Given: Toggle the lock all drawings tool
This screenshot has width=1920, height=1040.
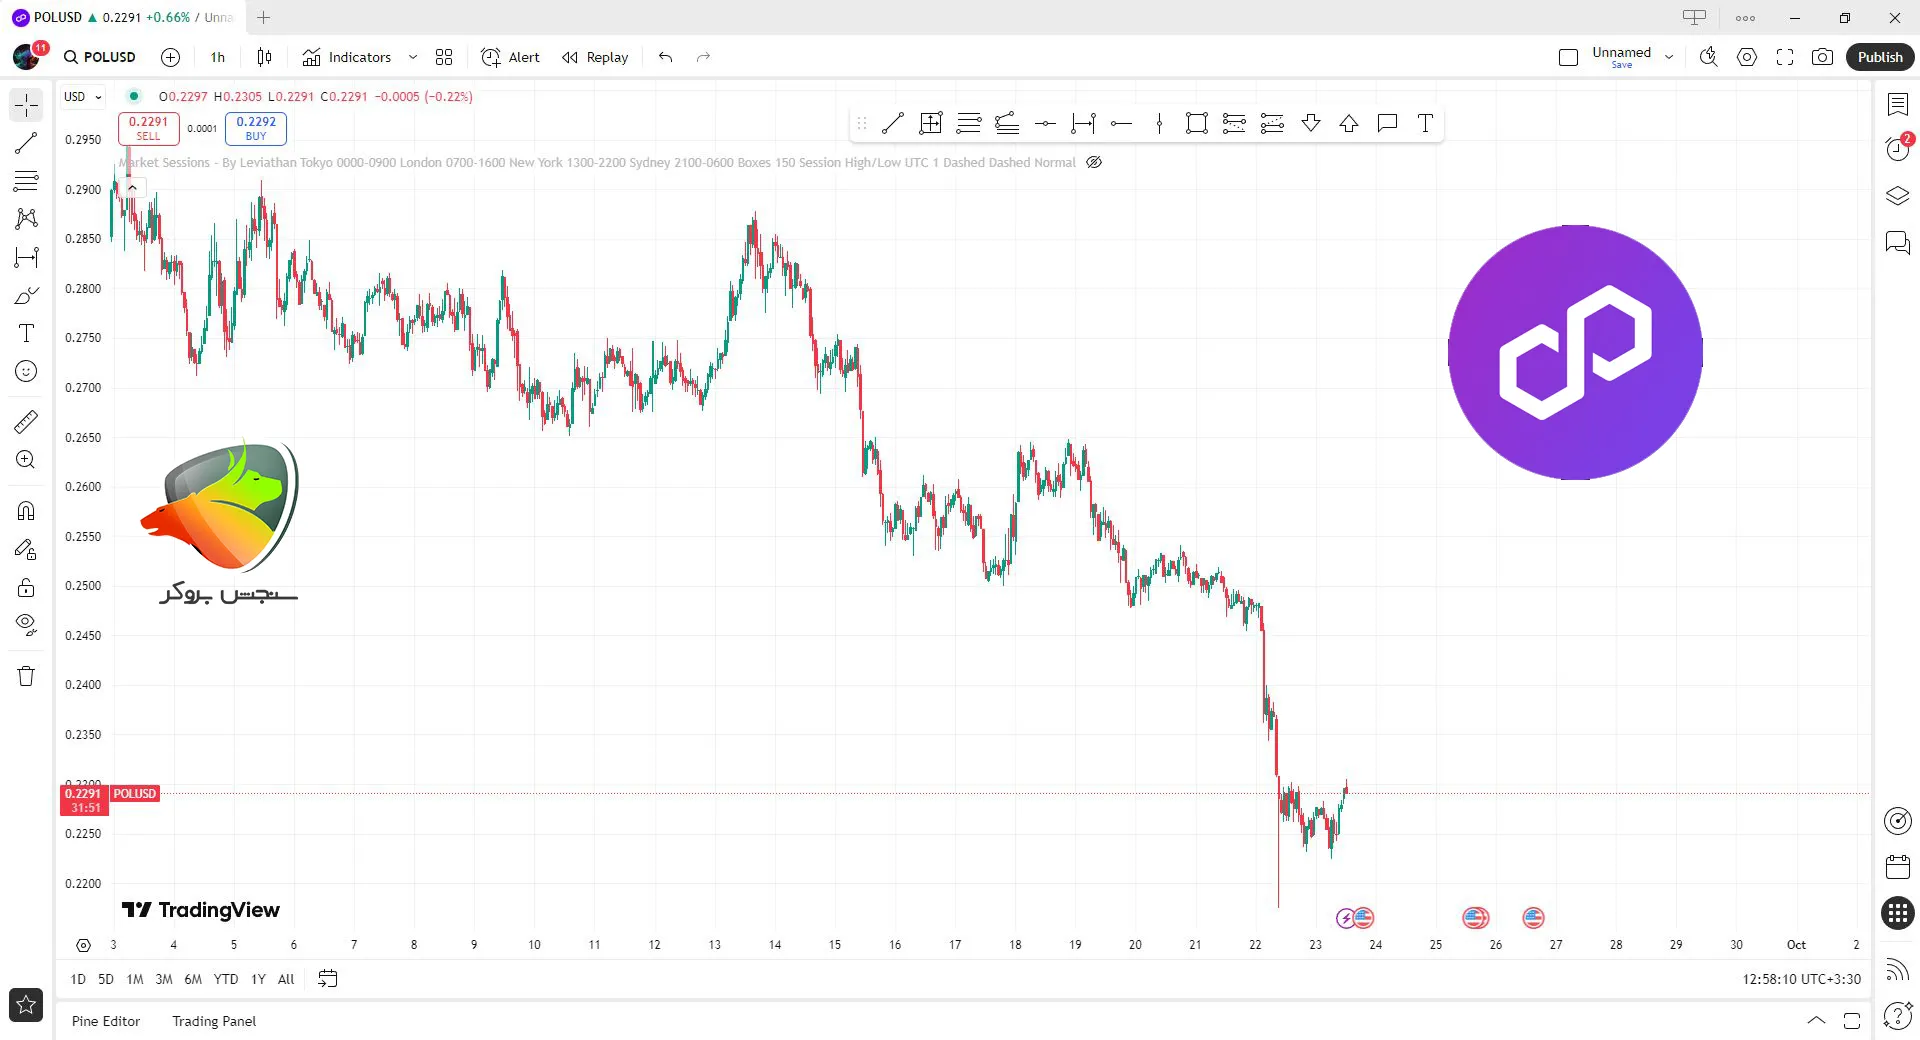Looking at the screenshot, I should 26,587.
